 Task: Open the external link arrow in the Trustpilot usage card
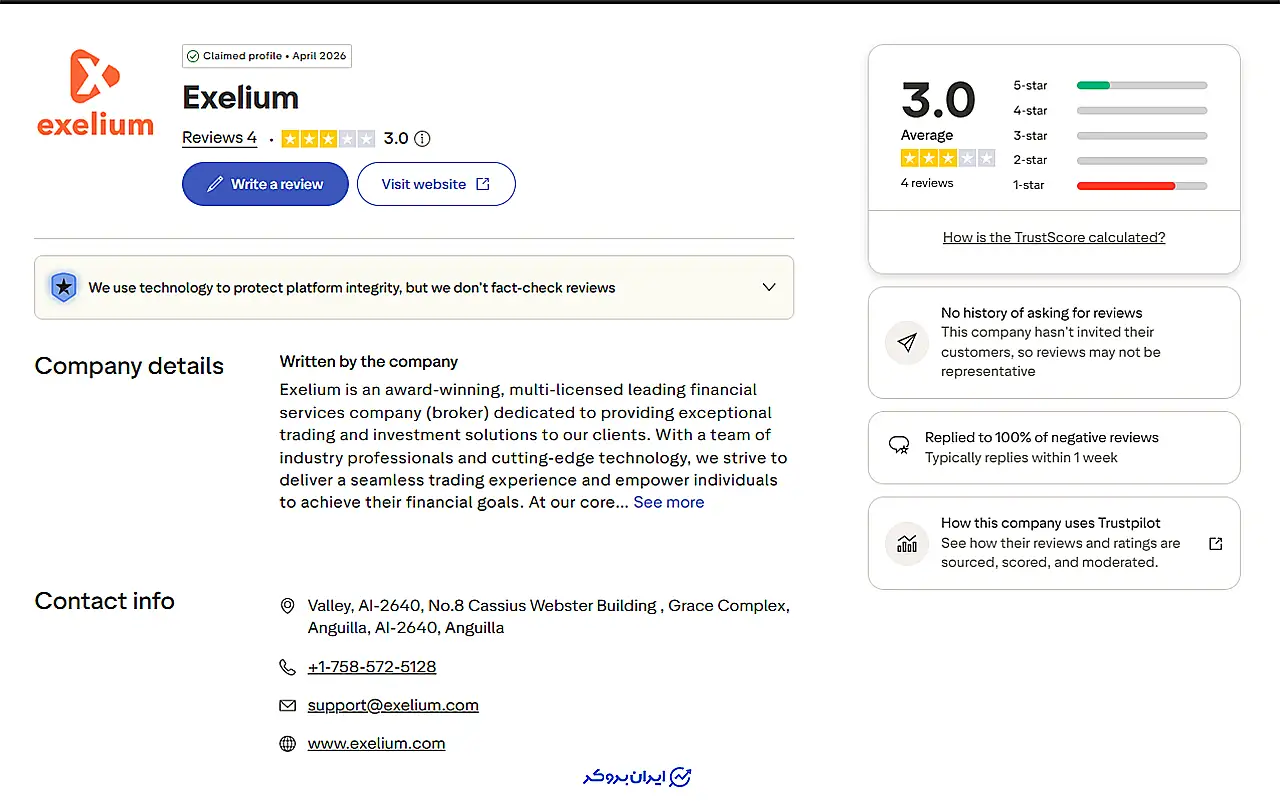pos(1216,544)
